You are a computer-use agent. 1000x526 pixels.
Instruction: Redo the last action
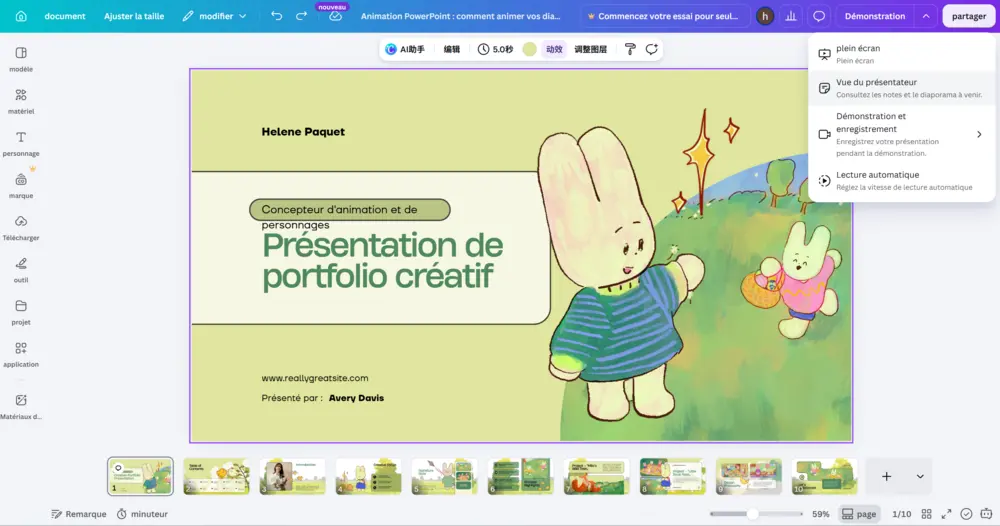301,16
